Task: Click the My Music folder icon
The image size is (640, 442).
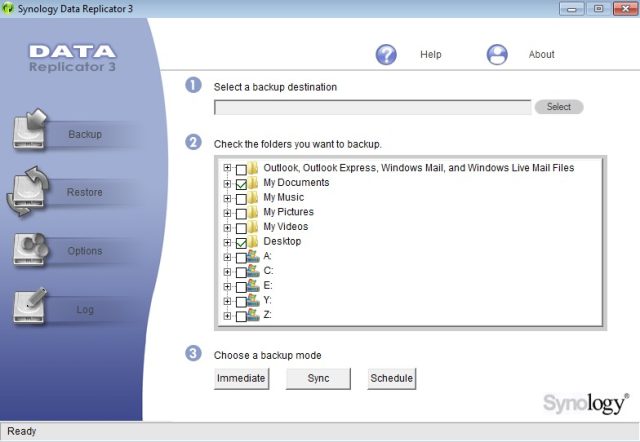Action: [x=253, y=197]
